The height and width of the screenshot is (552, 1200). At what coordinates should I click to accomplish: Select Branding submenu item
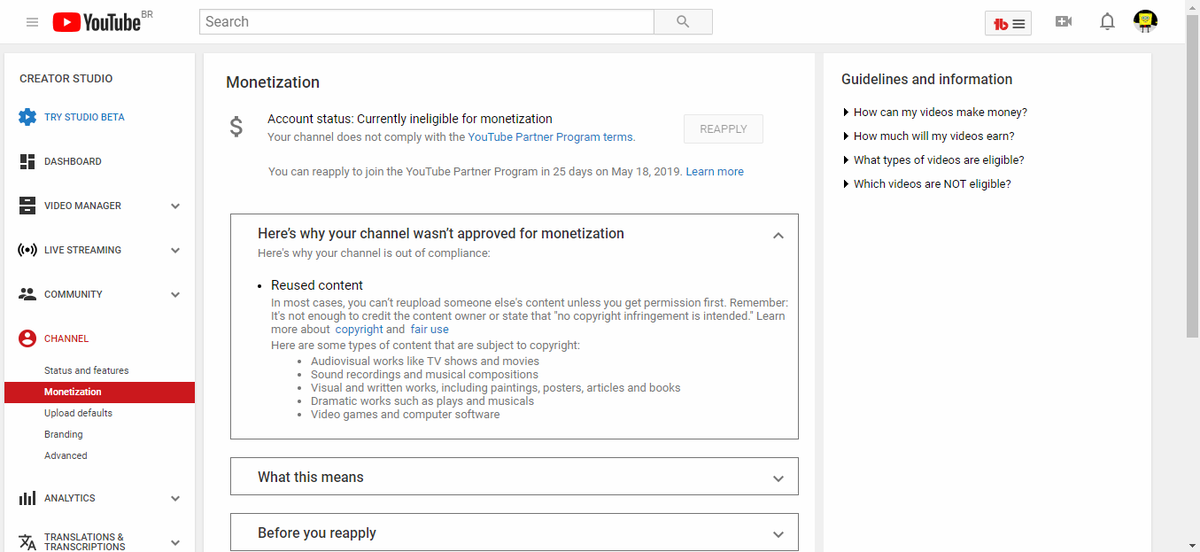tap(63, 434)
